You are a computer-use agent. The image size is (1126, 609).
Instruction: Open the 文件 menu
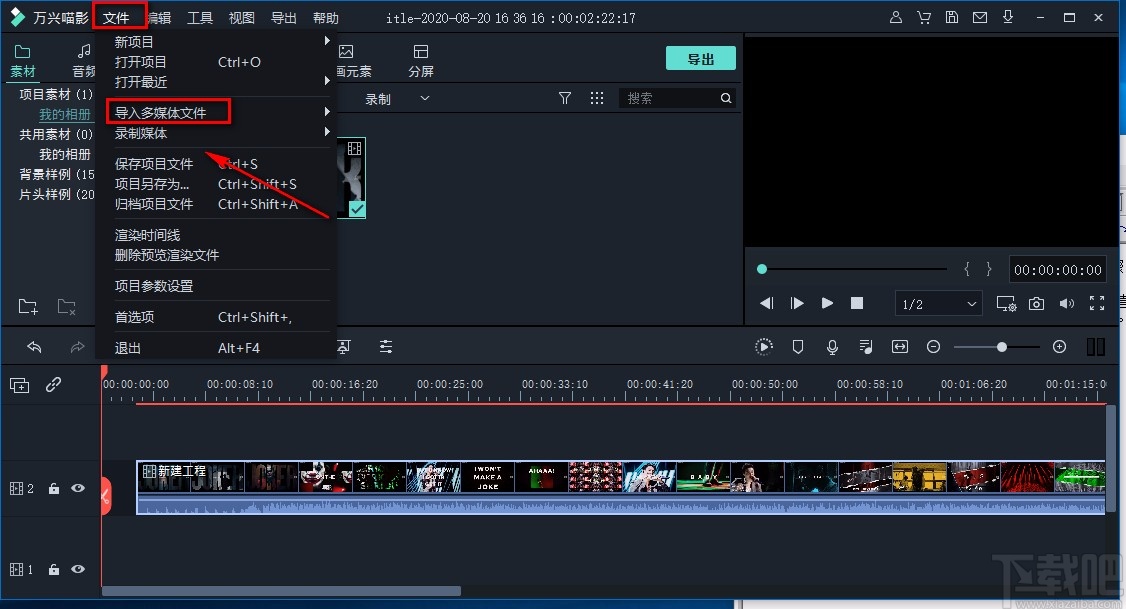116,18
